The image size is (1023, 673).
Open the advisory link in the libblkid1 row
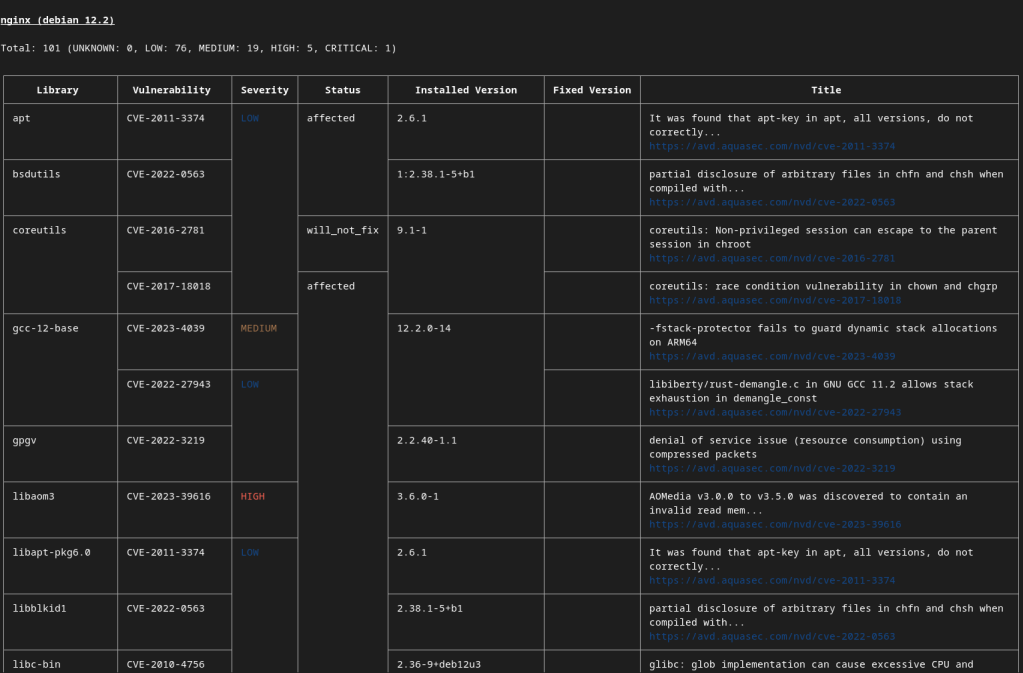(x=771, y=636)
